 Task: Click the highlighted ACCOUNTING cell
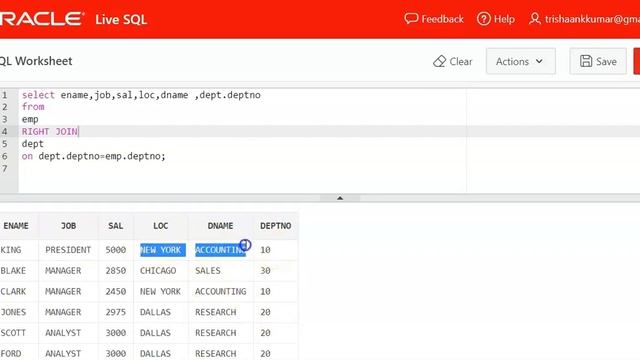pos(220,250)
